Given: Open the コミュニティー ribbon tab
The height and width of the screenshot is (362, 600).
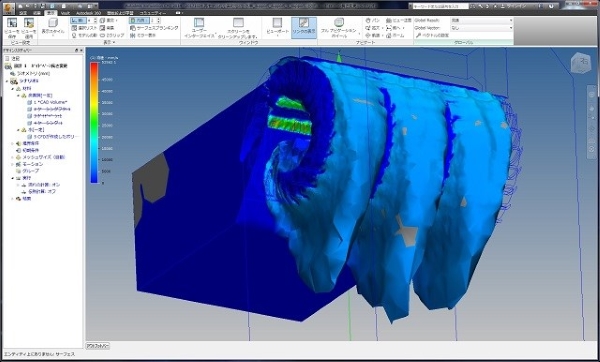Looking at the screenshot, I should [153, 13].
